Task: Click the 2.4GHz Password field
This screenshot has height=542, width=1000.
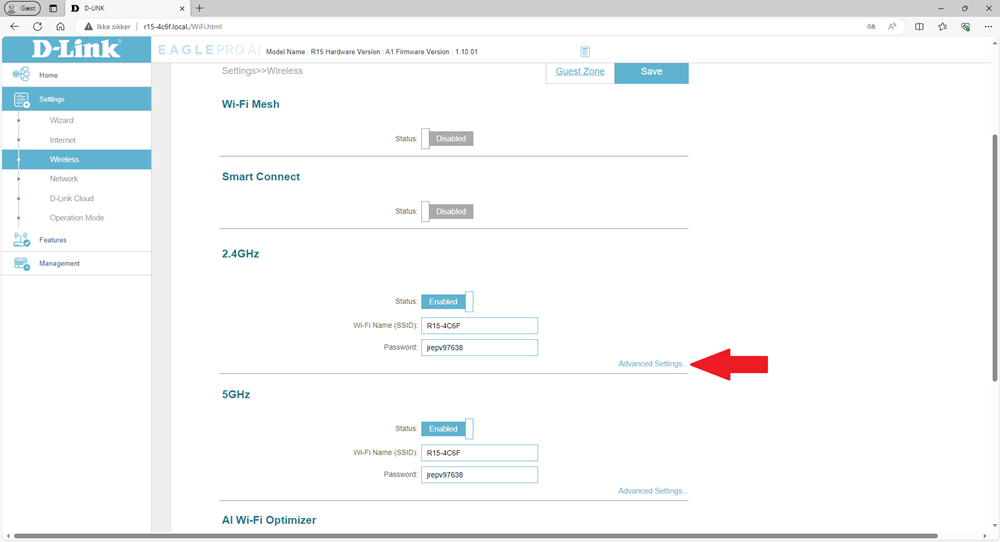Action: [x=479, y=348]
